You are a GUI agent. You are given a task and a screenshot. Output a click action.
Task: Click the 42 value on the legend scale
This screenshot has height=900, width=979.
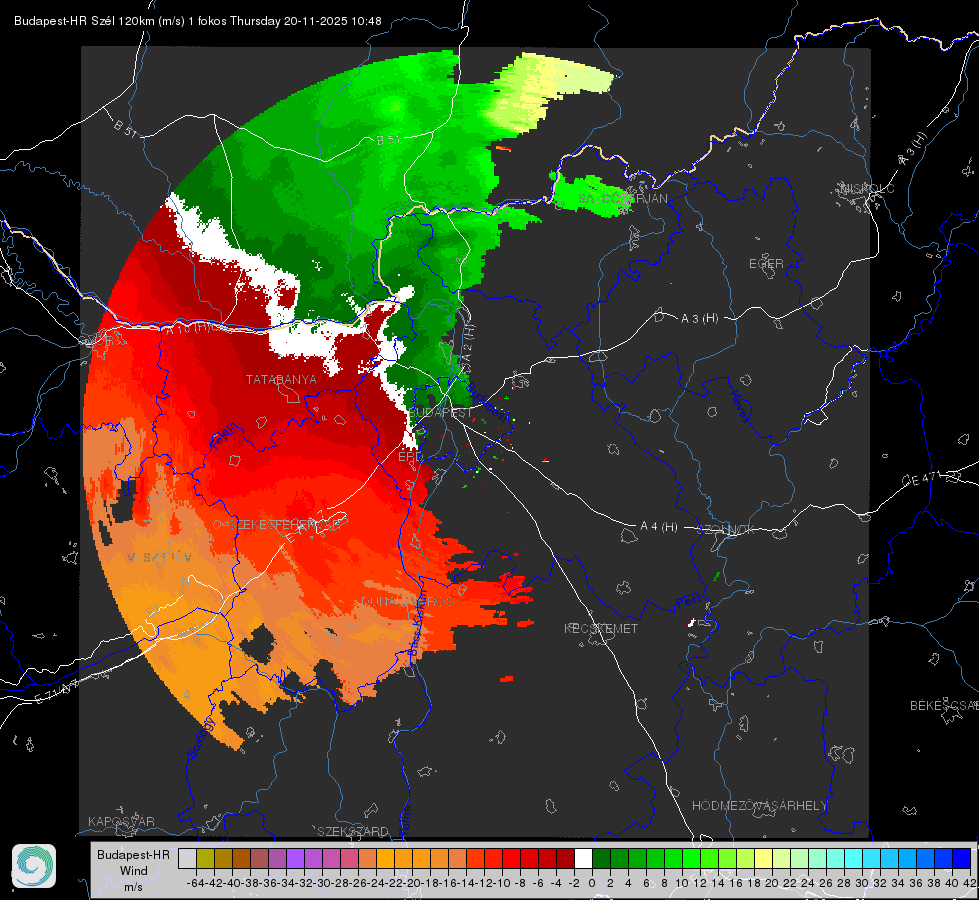[969, 883]
